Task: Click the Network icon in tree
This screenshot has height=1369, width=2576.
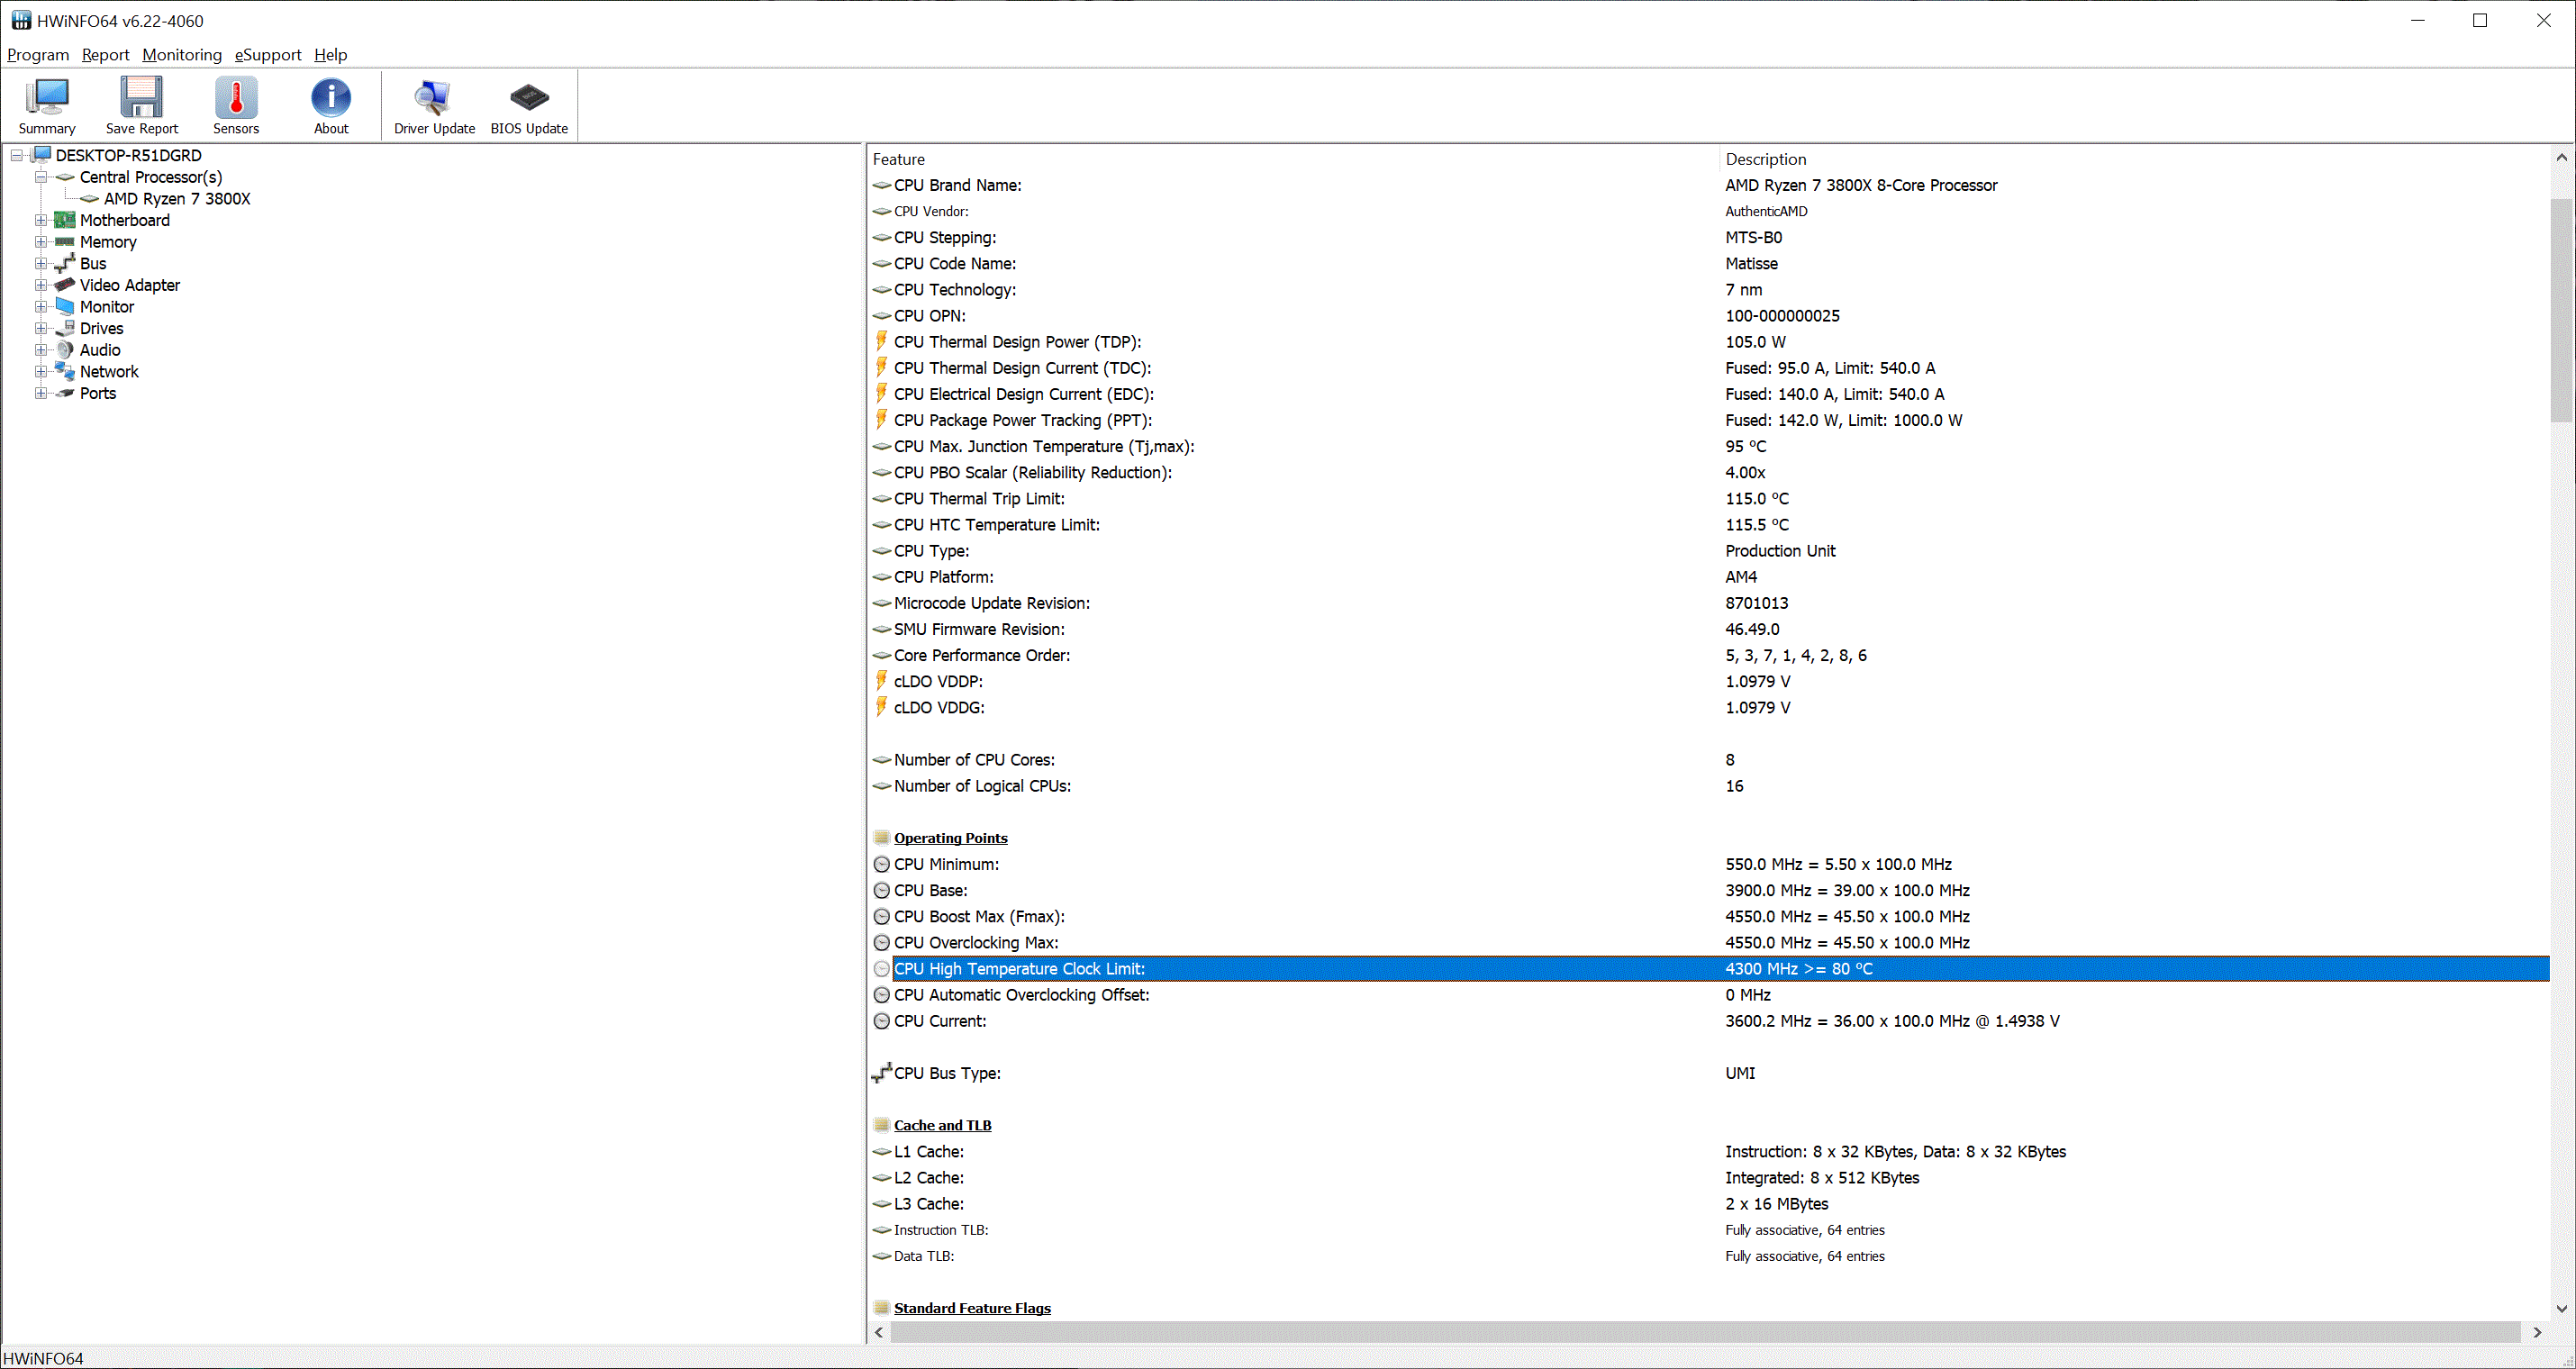Action: point(65,372)
